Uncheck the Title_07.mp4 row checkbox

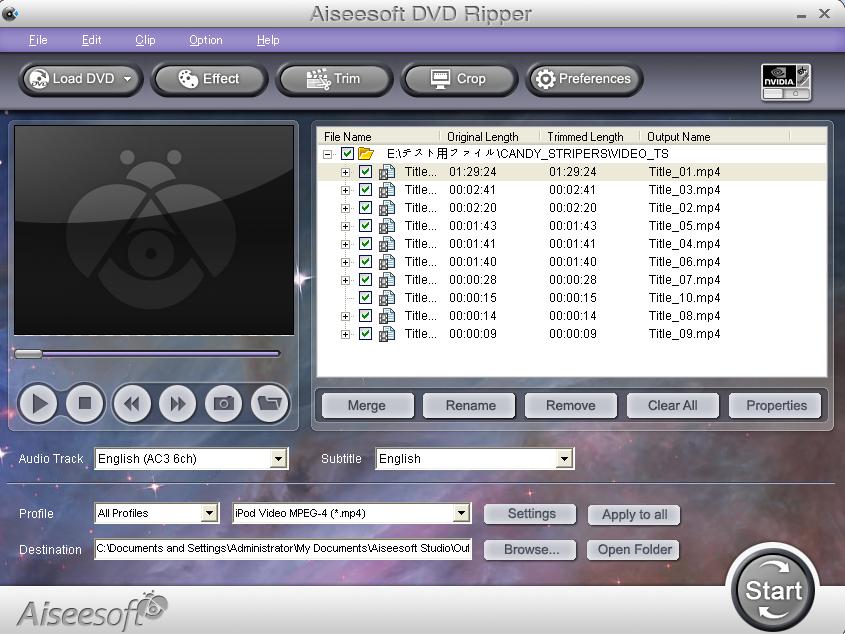pos(365,280)
